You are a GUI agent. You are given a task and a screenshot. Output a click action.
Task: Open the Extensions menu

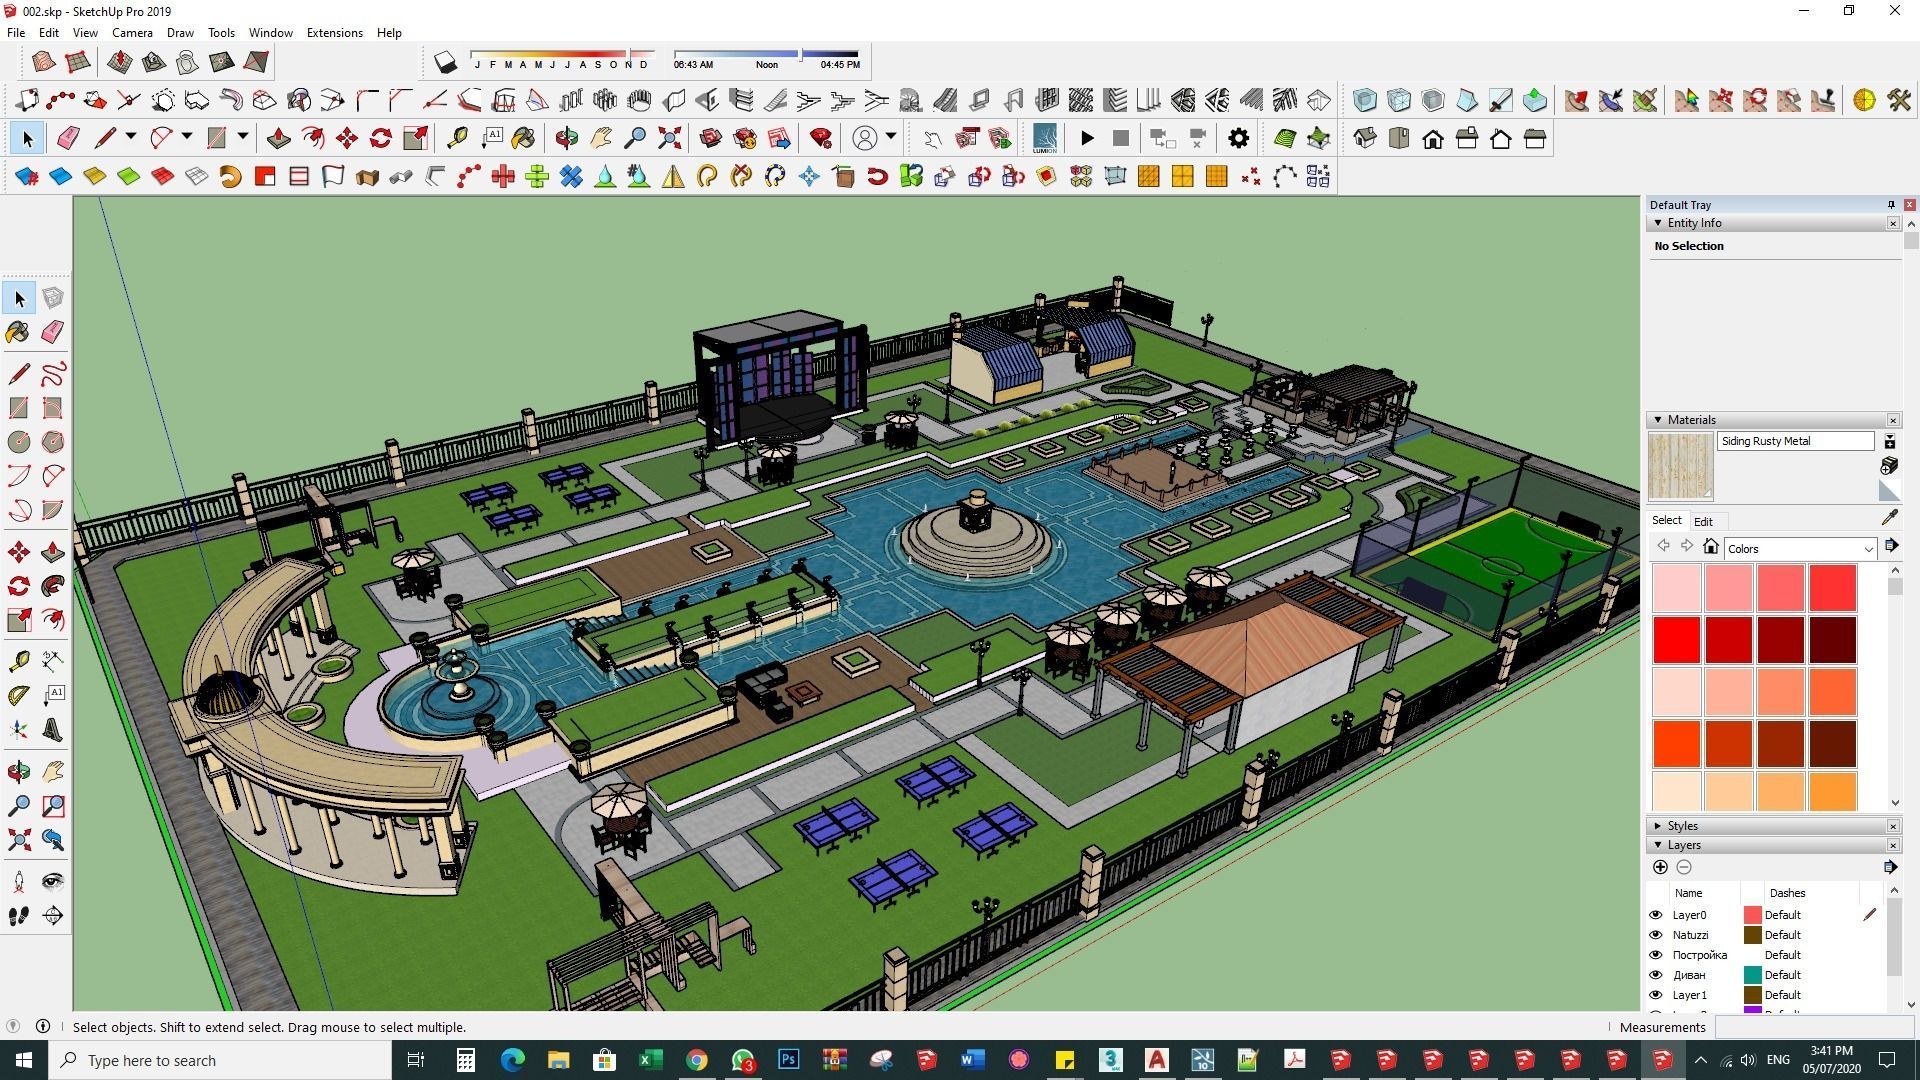[334, 32]
